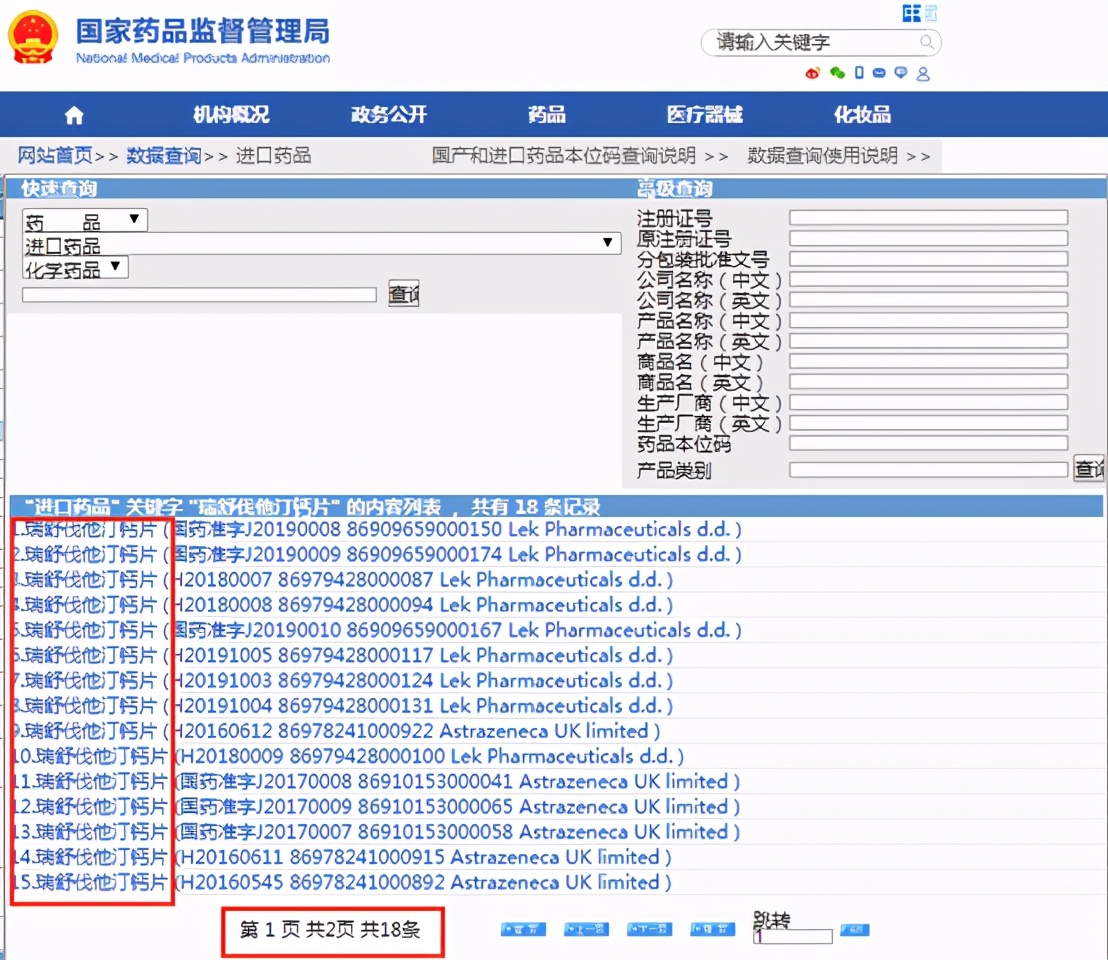
Task: Expand the 进口药品 selection dropdown
Action: [x=606, y=242]
